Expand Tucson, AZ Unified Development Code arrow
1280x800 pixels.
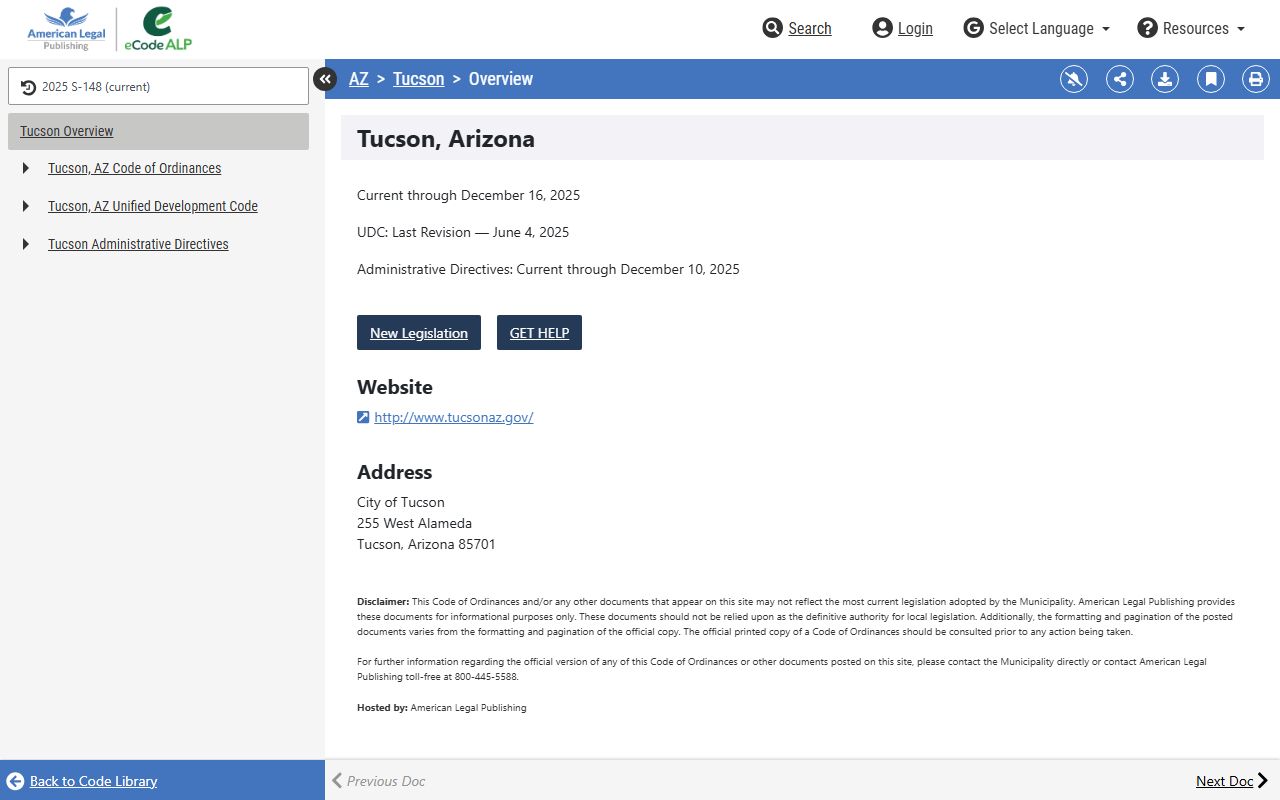pyautogui.click(x=26, y=206)
